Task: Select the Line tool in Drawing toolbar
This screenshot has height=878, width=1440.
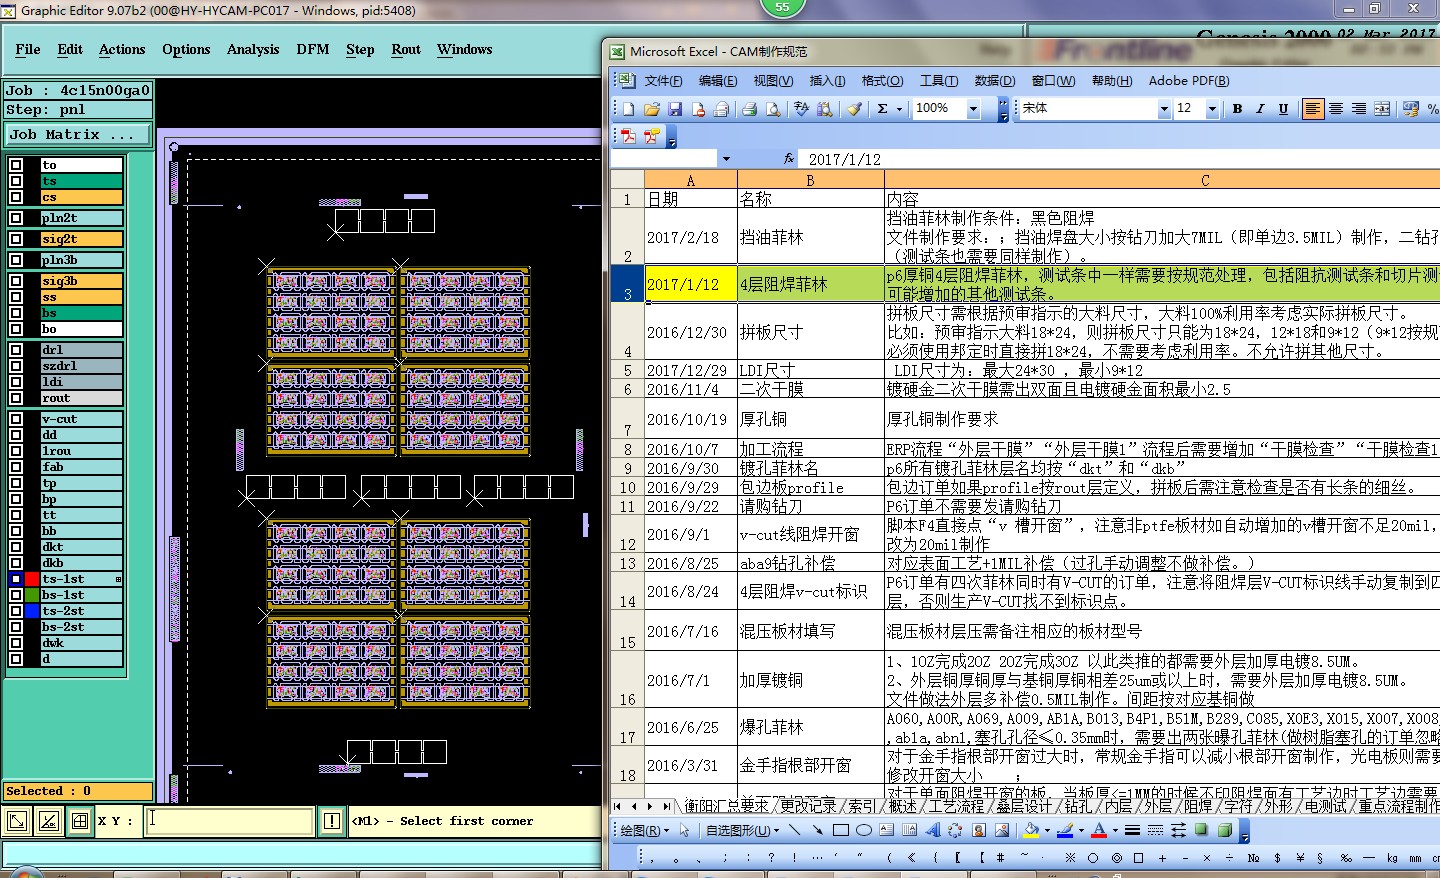Action: click(795, 830)
